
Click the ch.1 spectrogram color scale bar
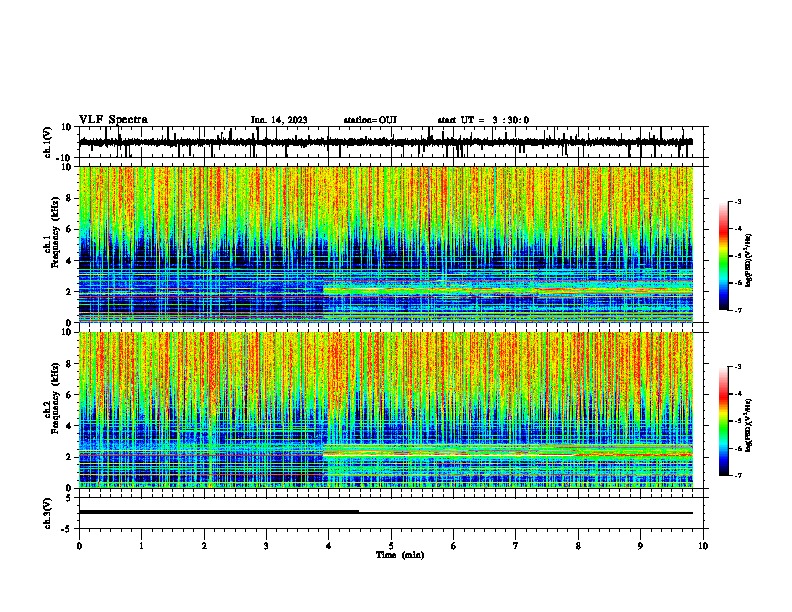pos(724,256)
